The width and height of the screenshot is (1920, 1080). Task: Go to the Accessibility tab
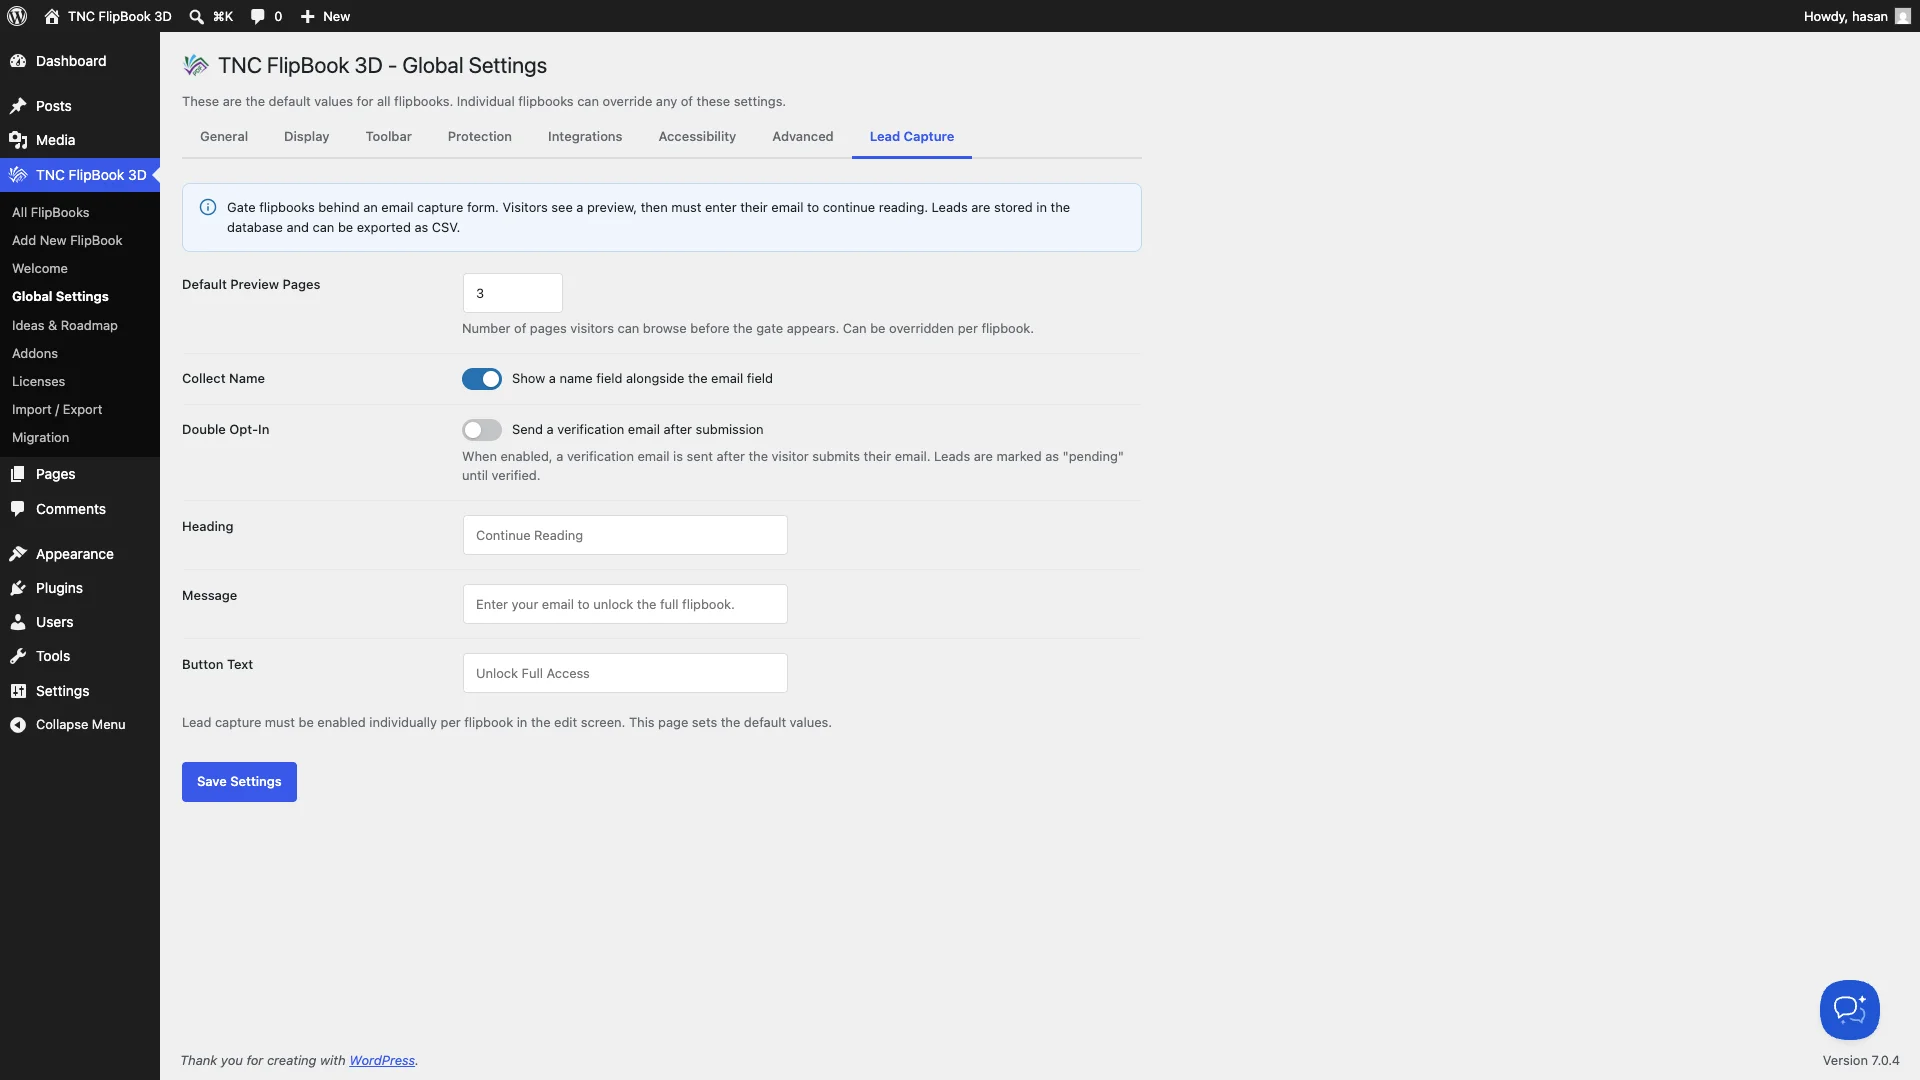(697, 137)
